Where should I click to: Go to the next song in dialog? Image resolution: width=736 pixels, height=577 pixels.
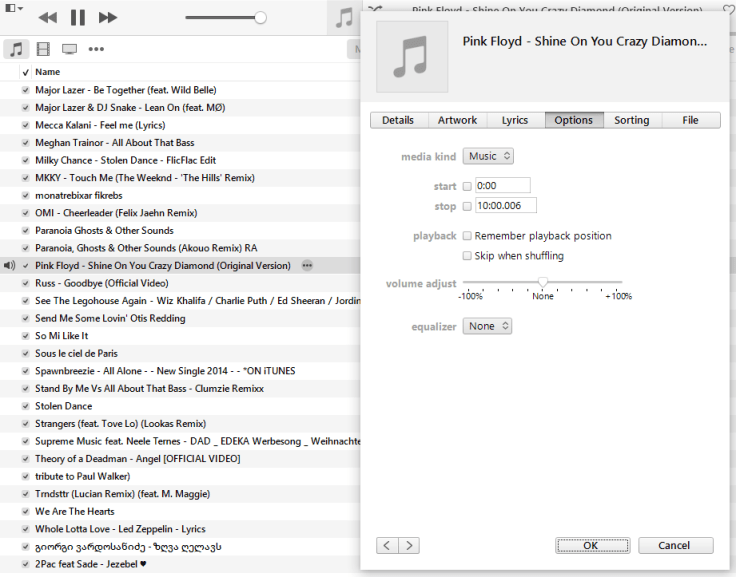click(x=408, y=545)
